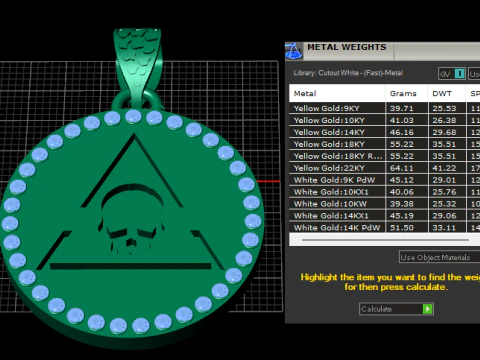
Task: Click the 39.71 grams value
Action: [402, 108]
